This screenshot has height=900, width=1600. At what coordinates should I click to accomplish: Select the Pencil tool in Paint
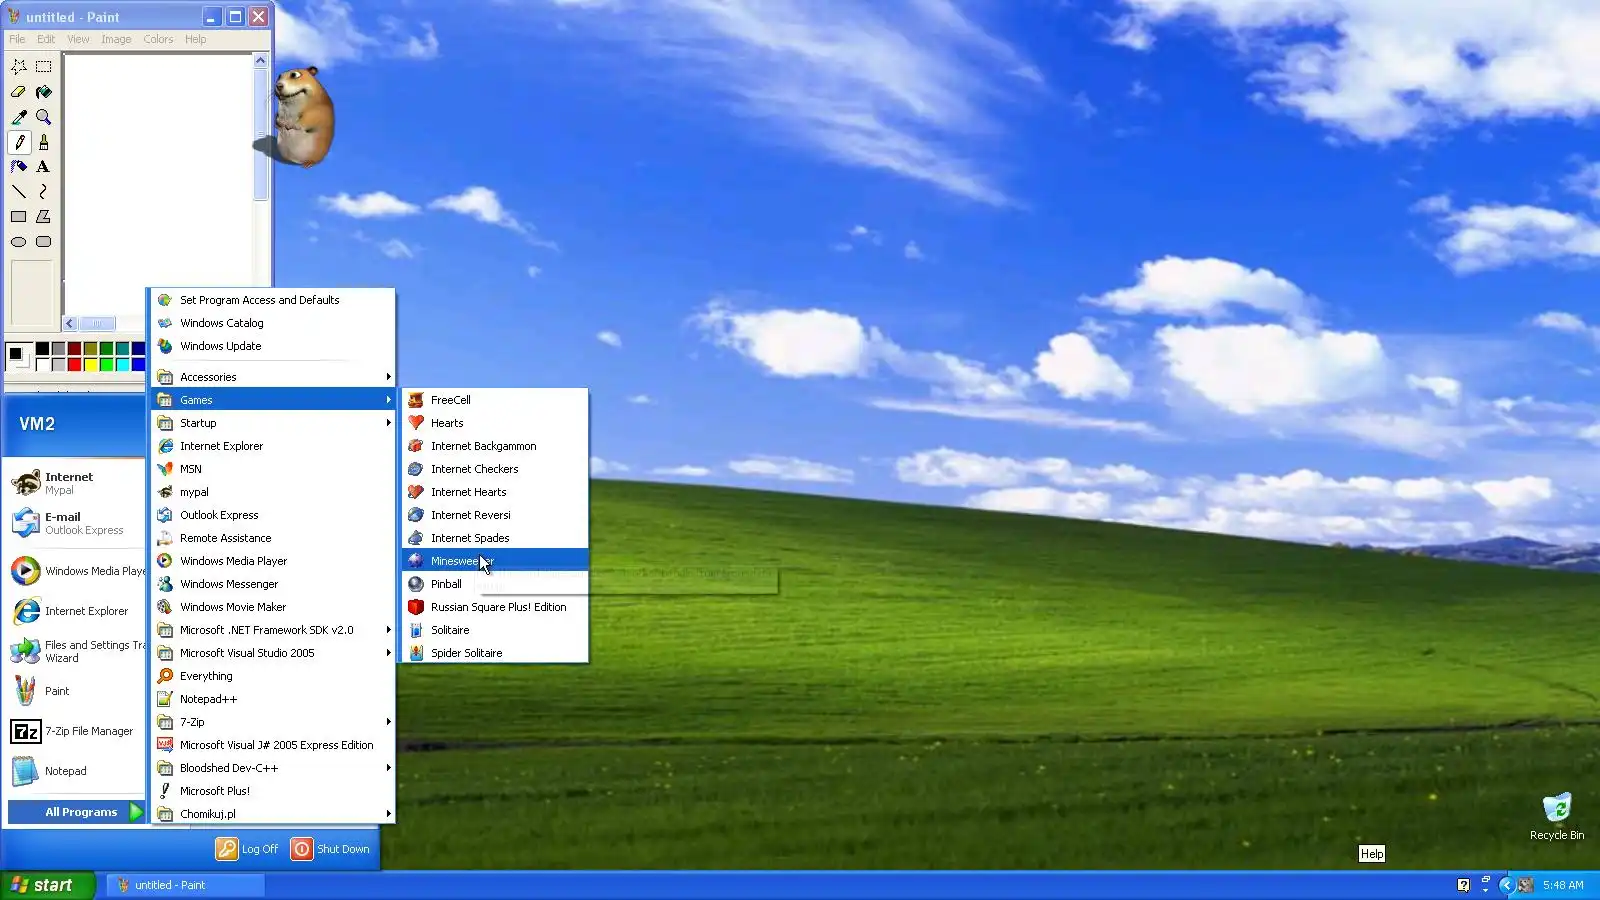19,142
